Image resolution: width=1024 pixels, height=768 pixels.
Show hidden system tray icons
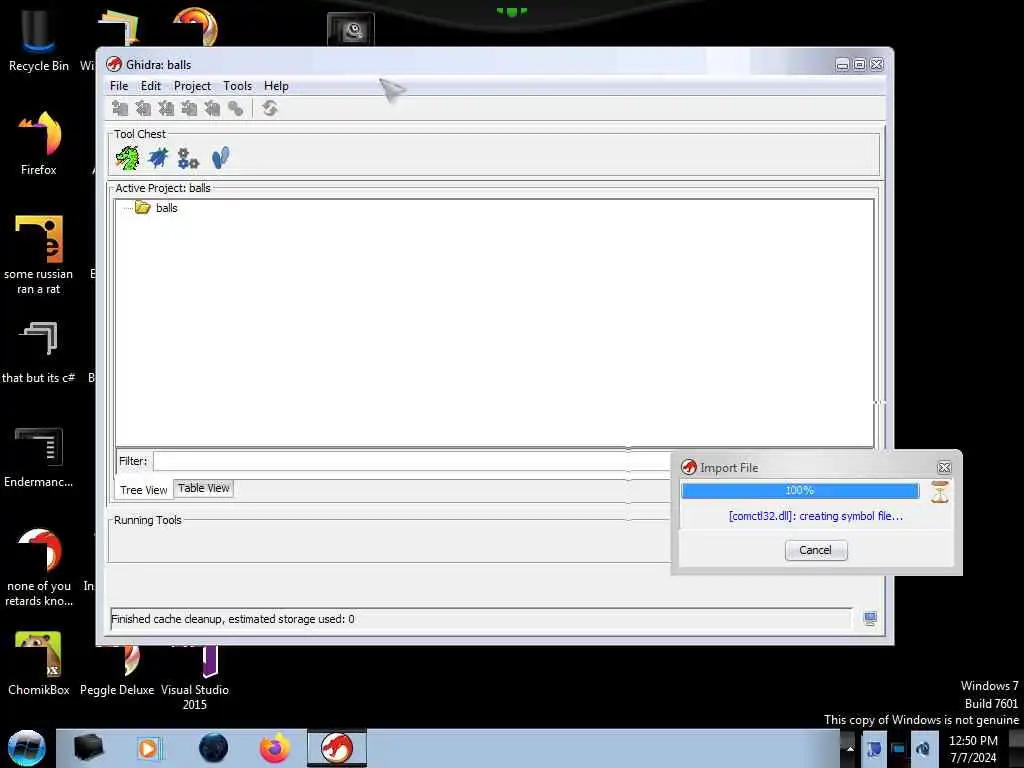(850, 748)
